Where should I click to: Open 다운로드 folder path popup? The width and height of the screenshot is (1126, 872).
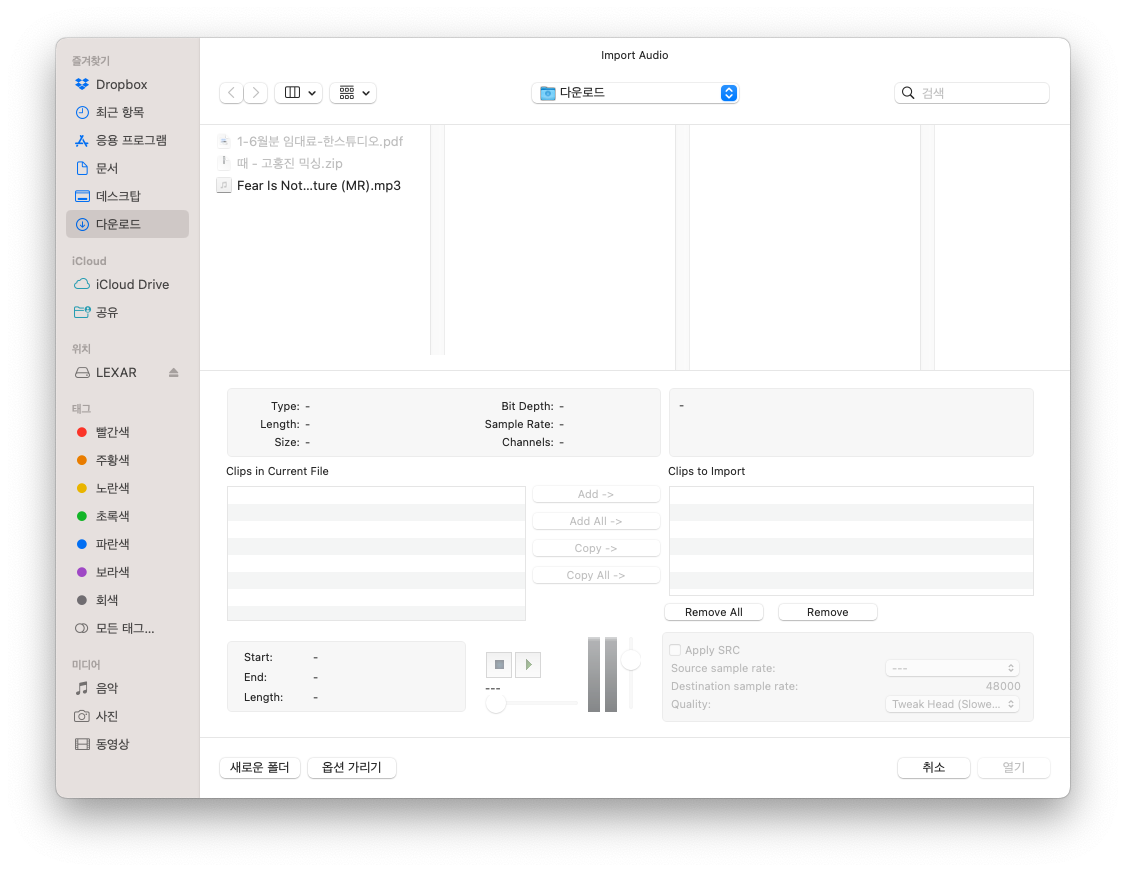636,93
